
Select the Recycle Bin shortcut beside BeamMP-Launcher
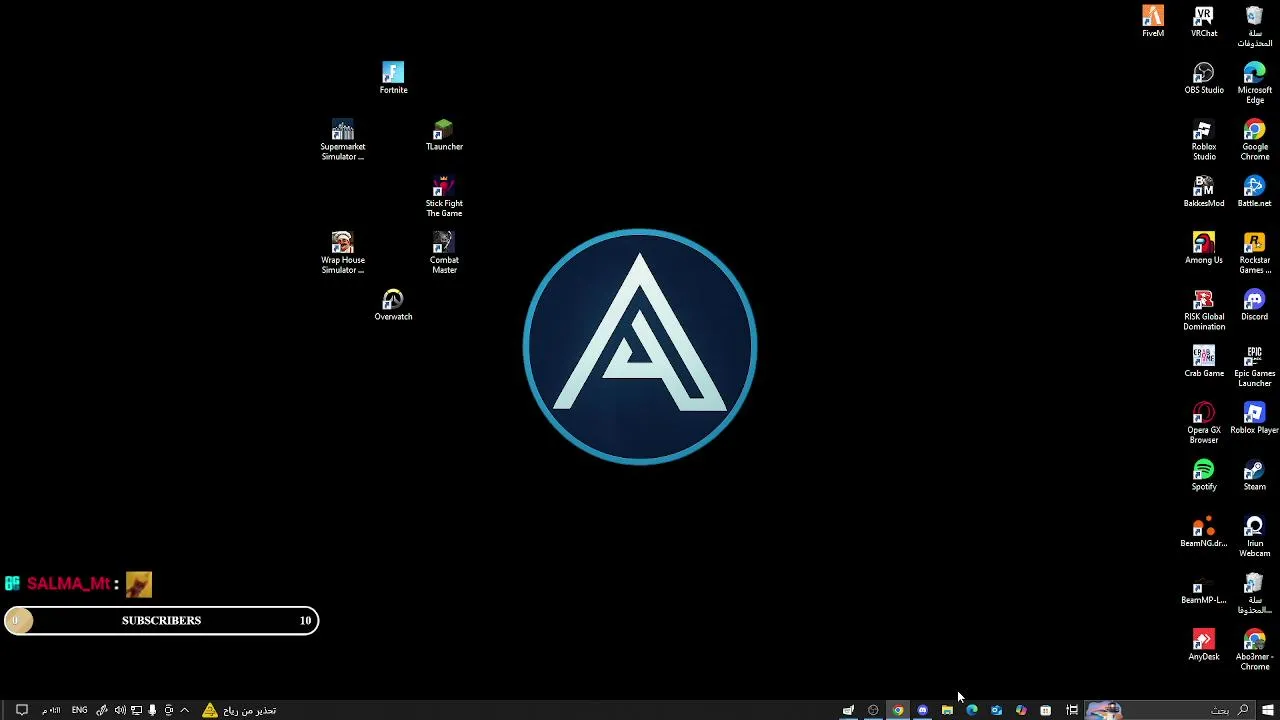click(1254, 593)
